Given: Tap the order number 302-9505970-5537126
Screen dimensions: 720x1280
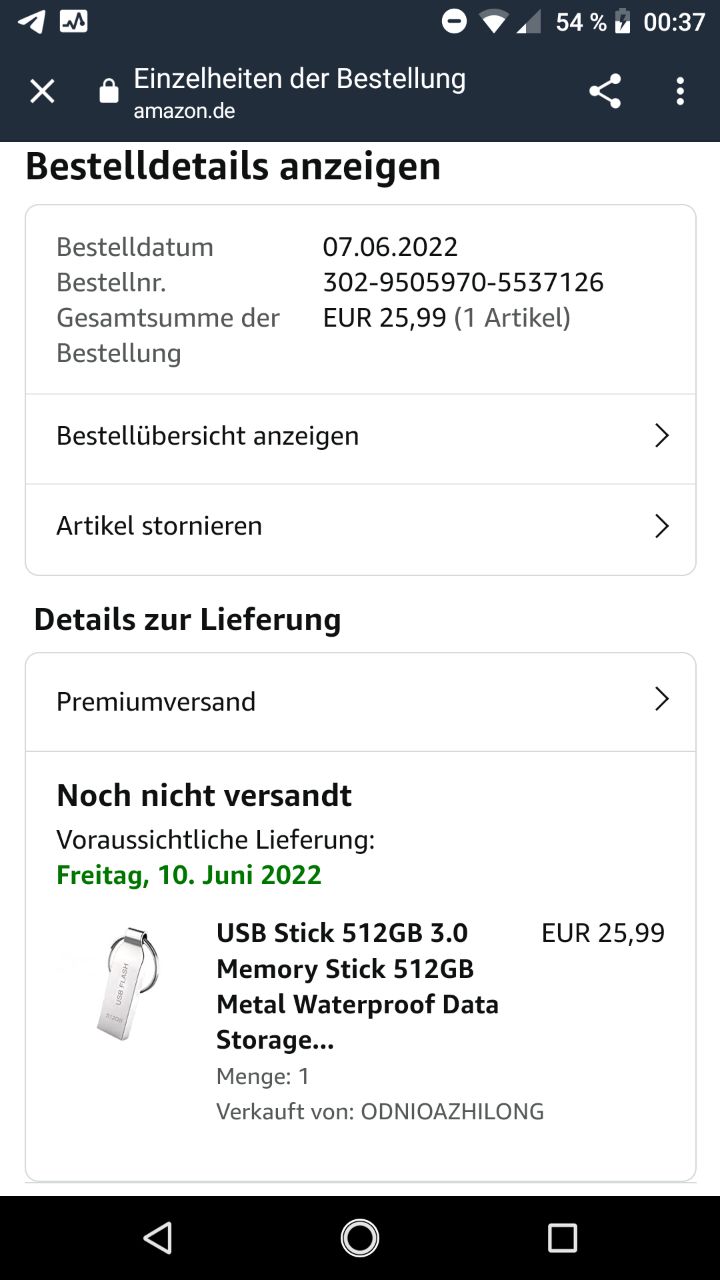Looking at the screenshot, I should tap(463, 283).
